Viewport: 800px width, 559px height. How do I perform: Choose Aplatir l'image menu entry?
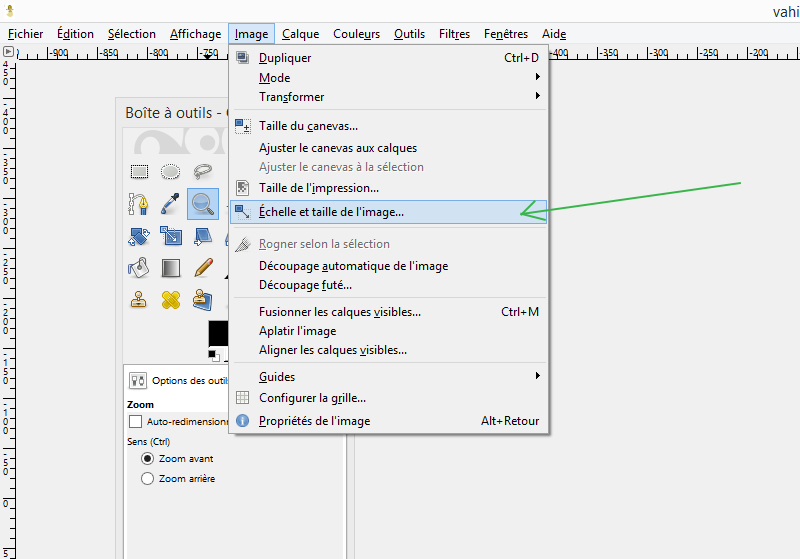389,331
